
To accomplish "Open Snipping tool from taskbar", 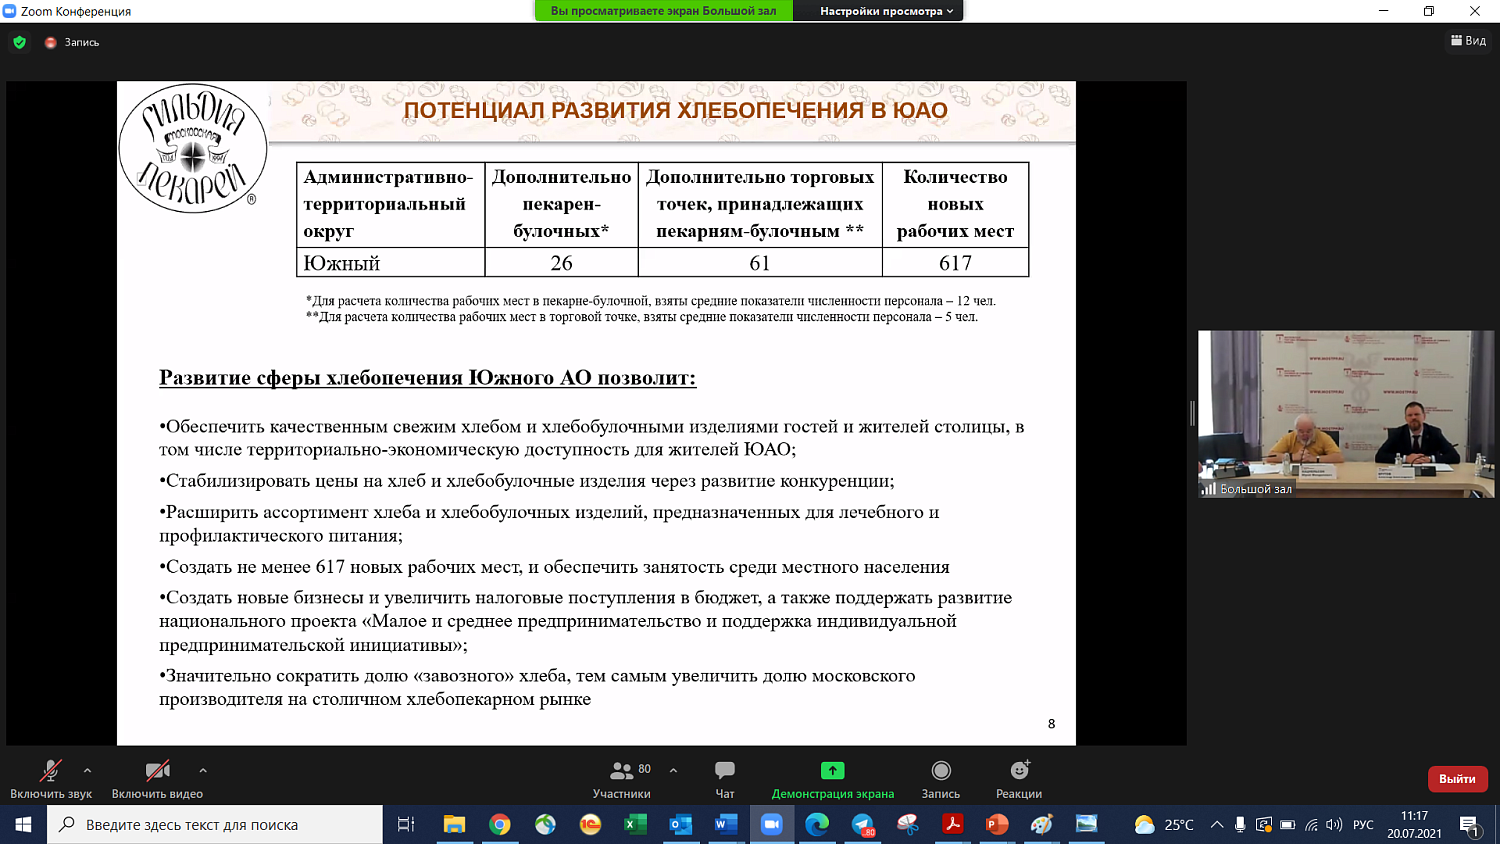I will pos(908,824).
